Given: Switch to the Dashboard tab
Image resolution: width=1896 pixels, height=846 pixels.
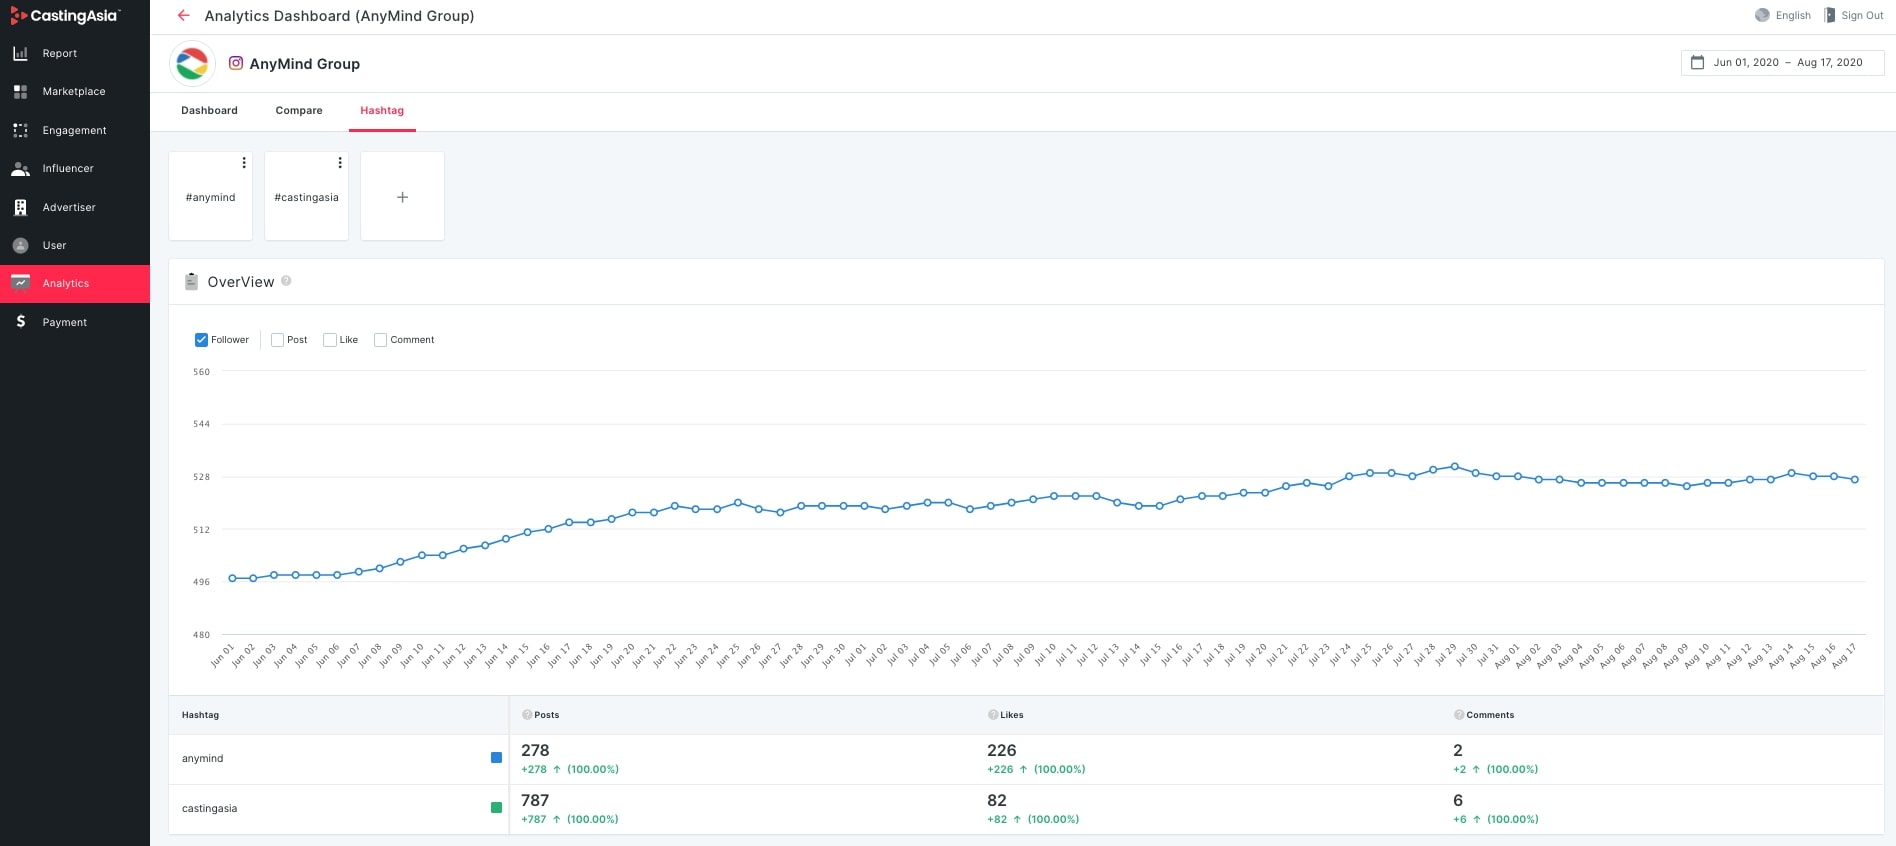Looking at the screenshot, I should pyautogui.click(x=209, y=111).
